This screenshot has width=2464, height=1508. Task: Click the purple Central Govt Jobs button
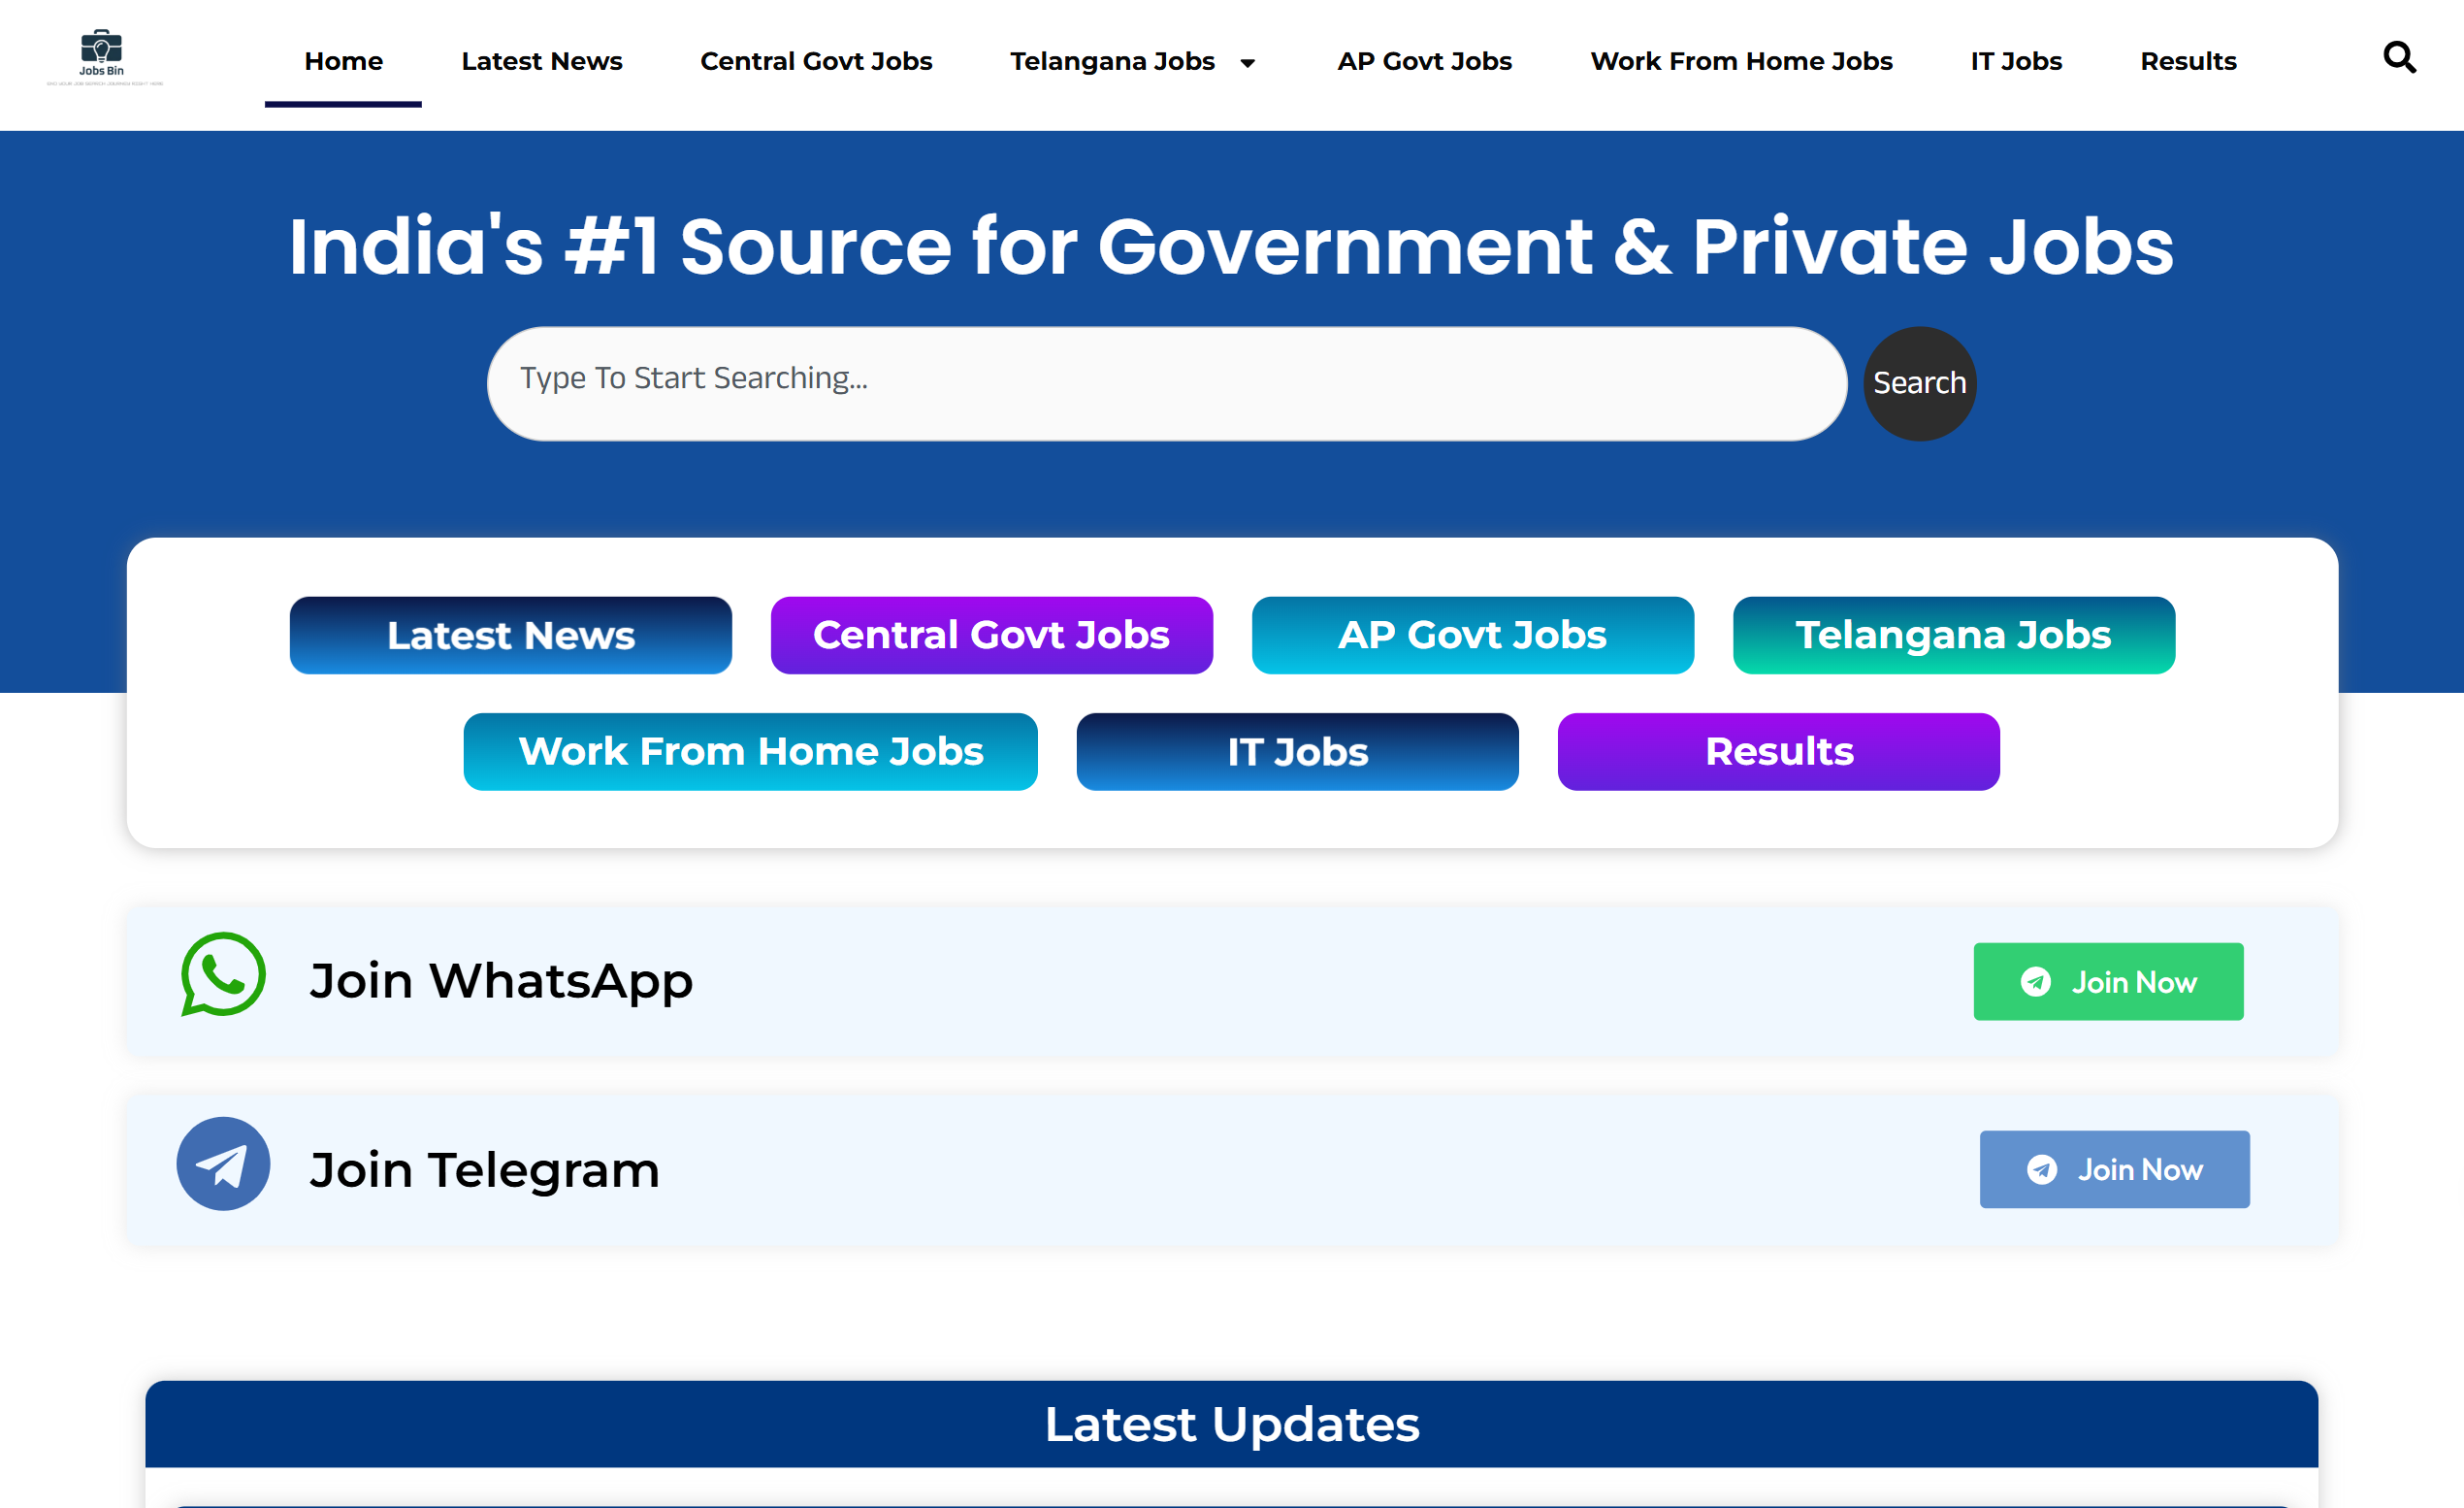991,636
